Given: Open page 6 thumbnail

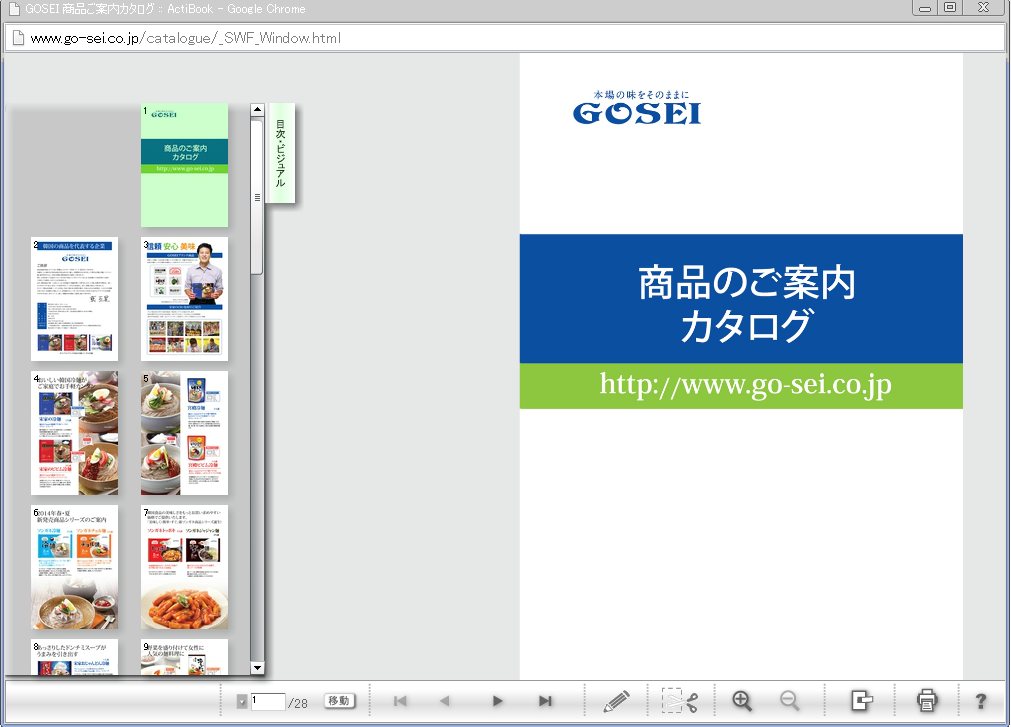Looking at the screenshot, I should coord(75,567).
